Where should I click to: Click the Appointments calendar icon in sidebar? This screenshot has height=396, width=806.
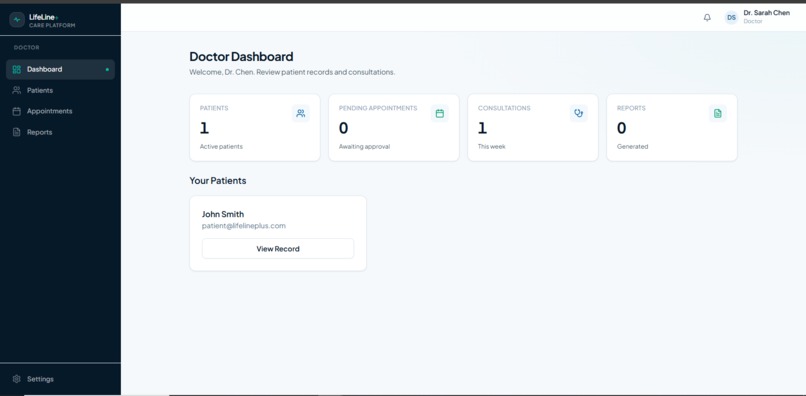tap(16, 111)
